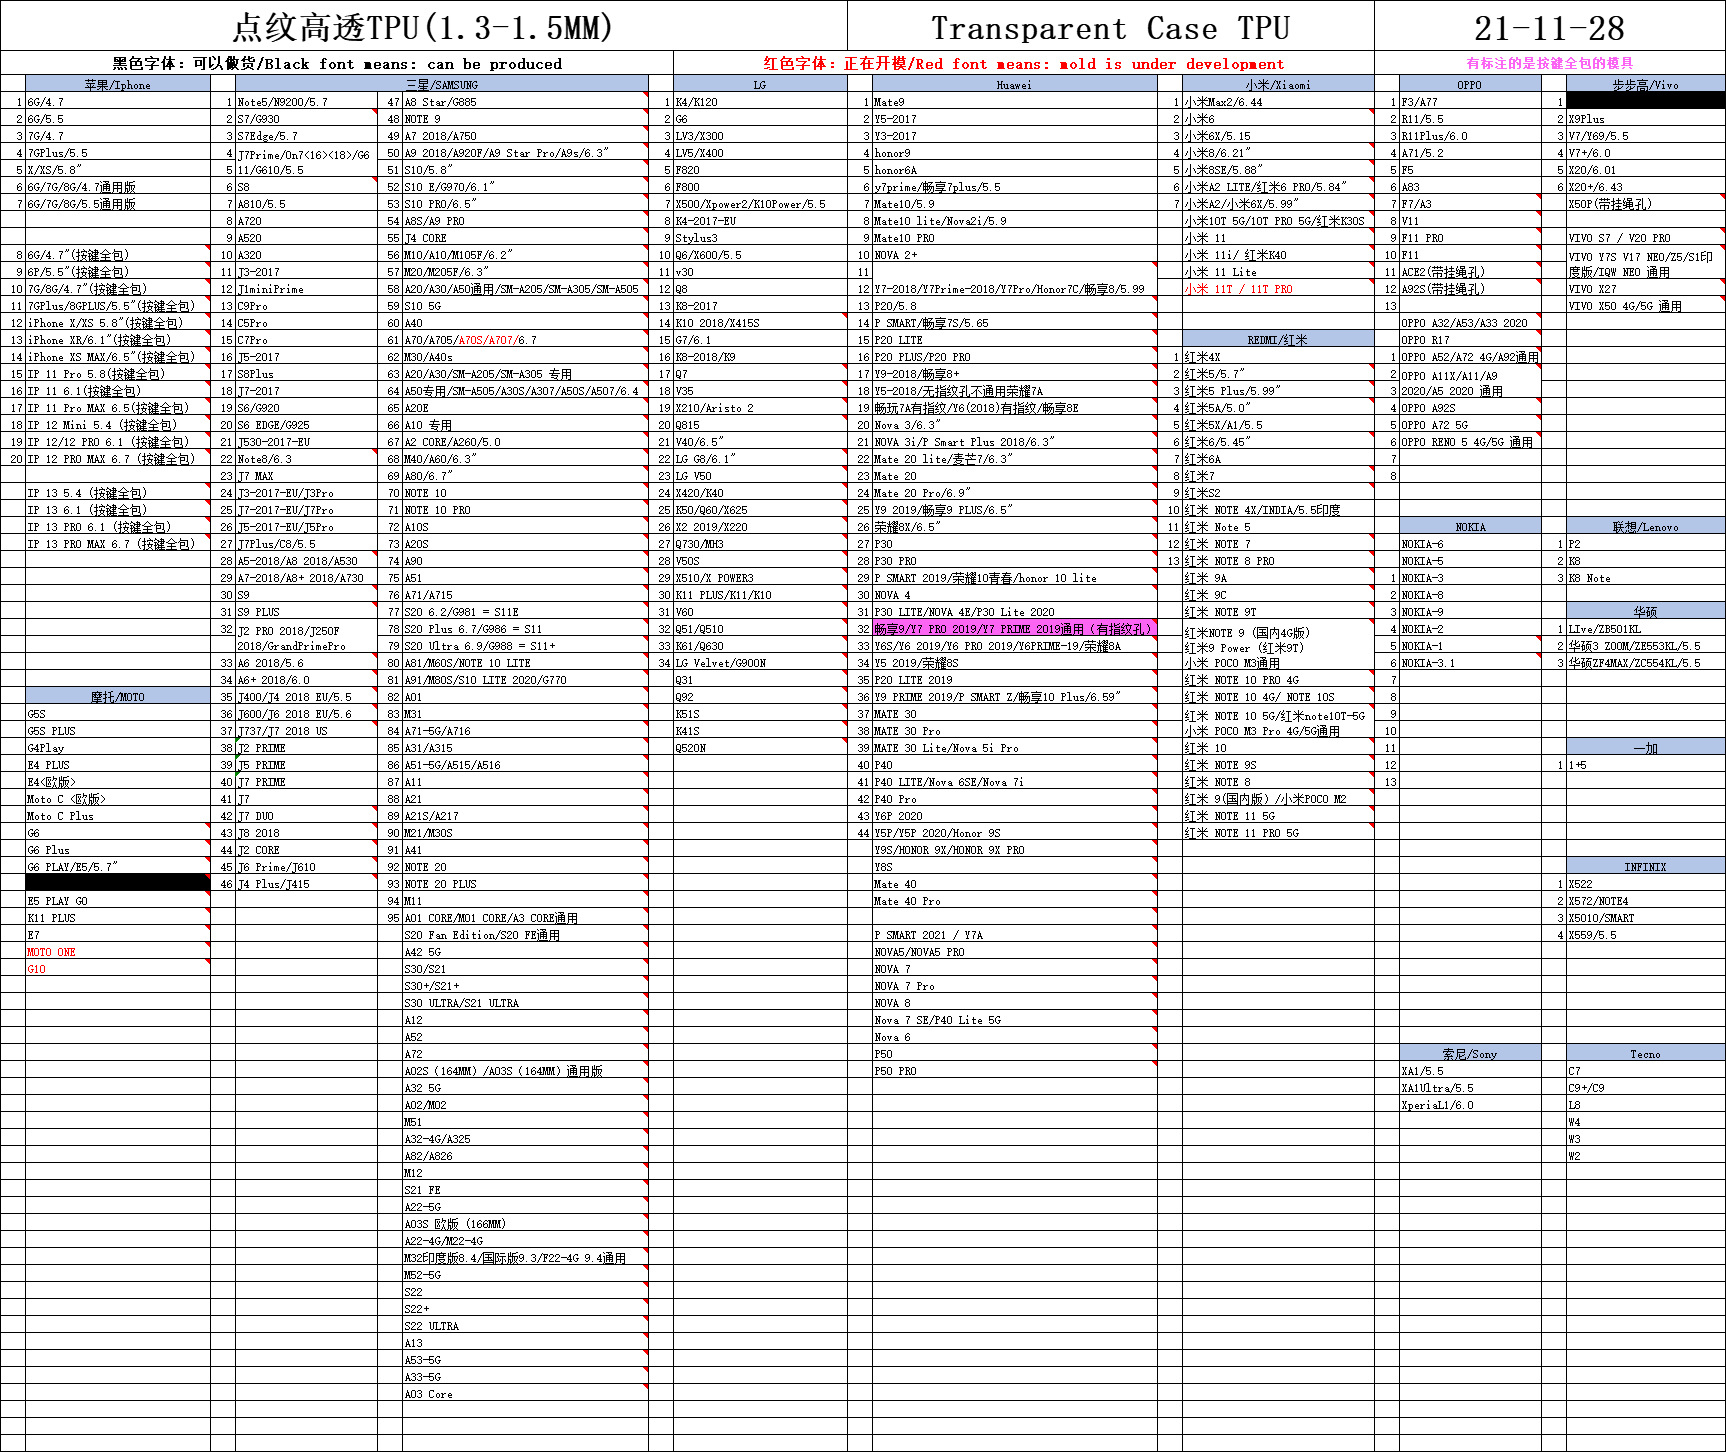
Task: Select the '一加' section header
Action: (x=1645, y=748)
